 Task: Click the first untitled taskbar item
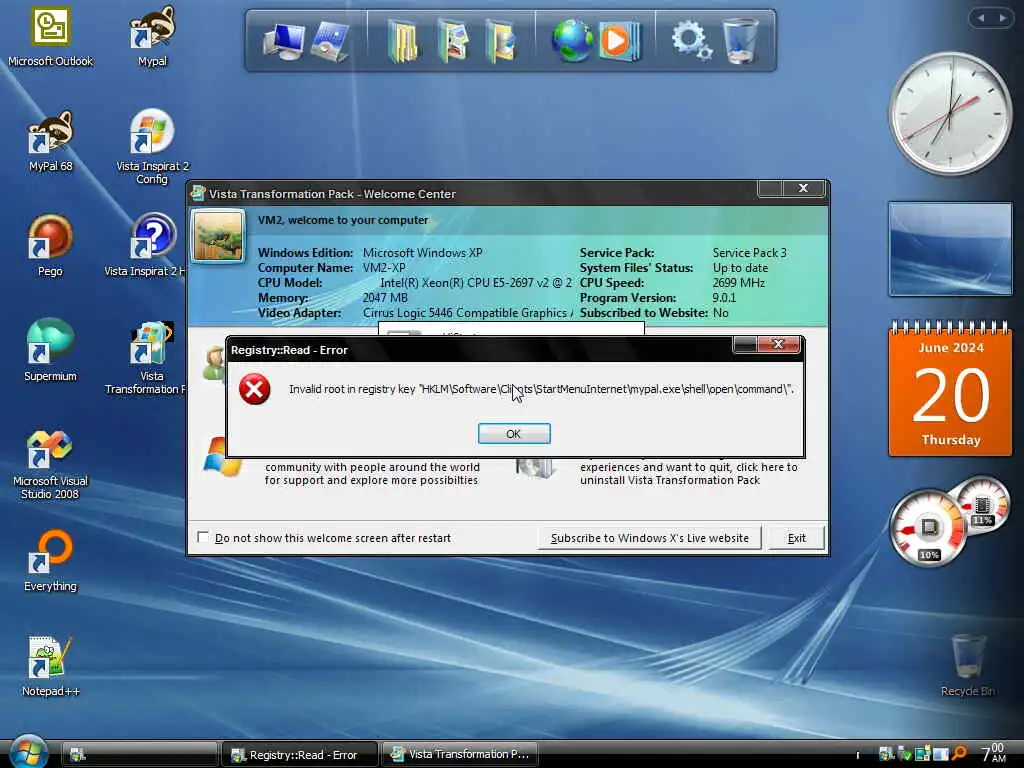[x=140, y=754]
